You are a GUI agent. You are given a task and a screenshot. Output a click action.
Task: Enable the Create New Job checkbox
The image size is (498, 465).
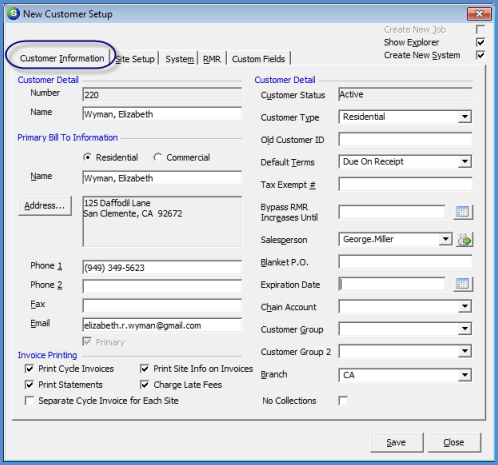(x=480, y=30)
